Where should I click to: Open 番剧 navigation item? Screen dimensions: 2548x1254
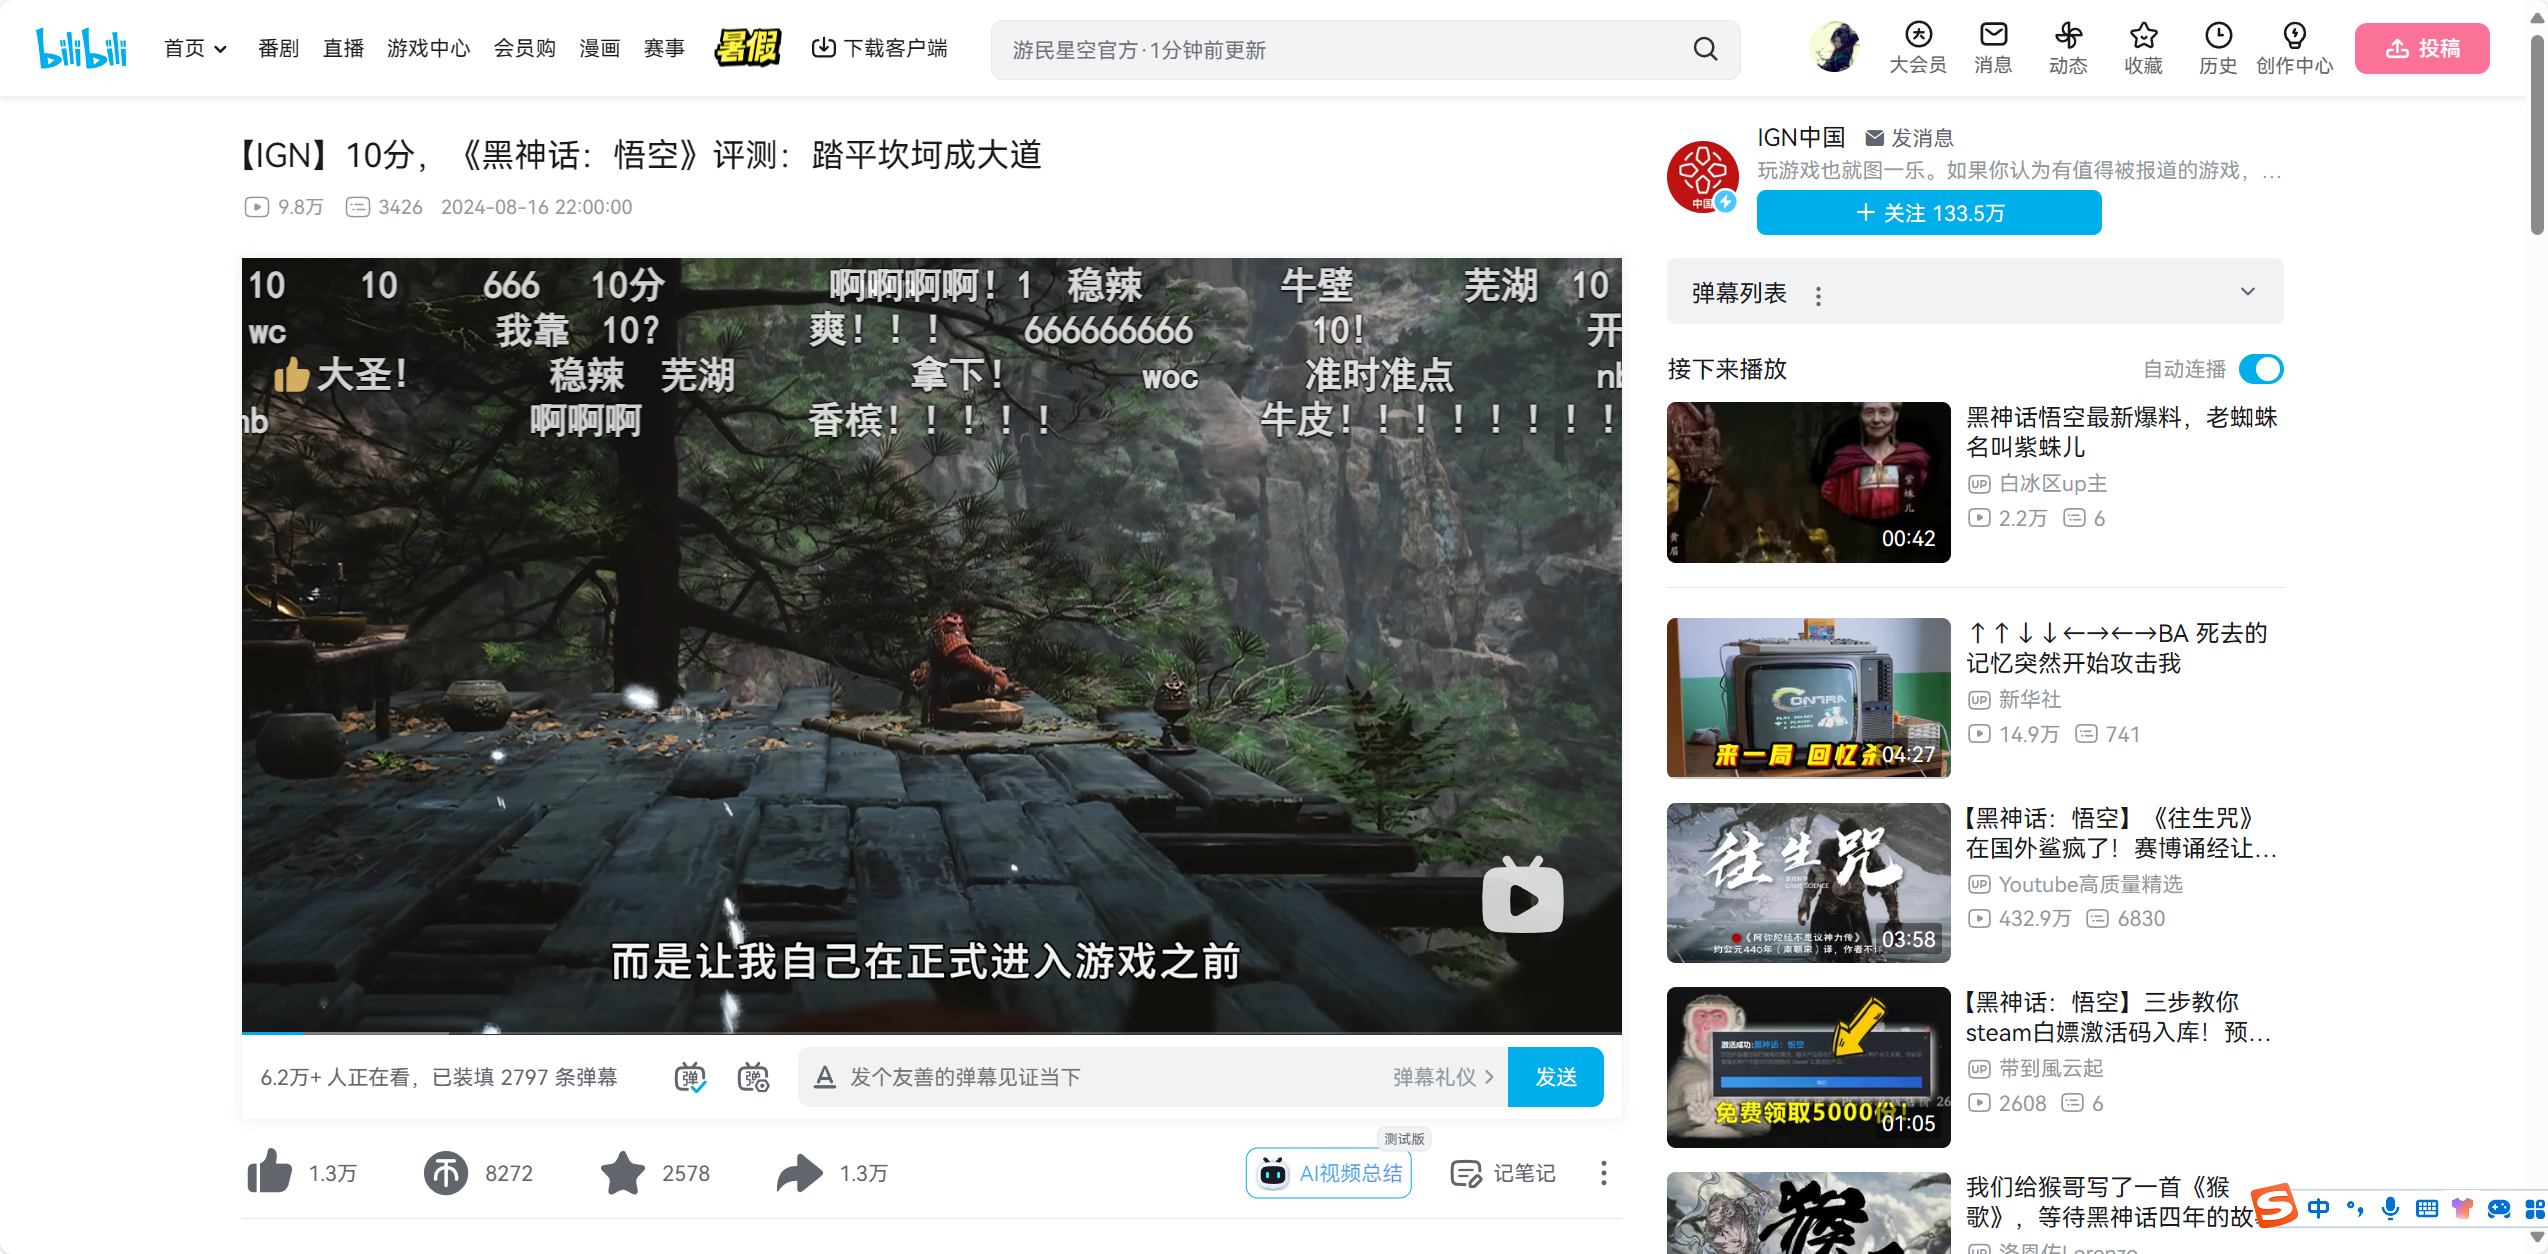pyautogui.click(x=278, y=48)
